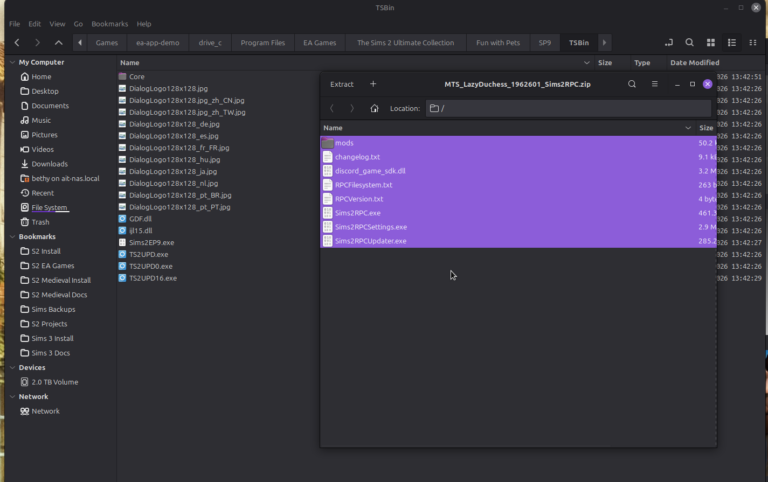This screenshot has height=482, width=768.
Task: Collapse the My Computer sidebar section
Action: 12,62
